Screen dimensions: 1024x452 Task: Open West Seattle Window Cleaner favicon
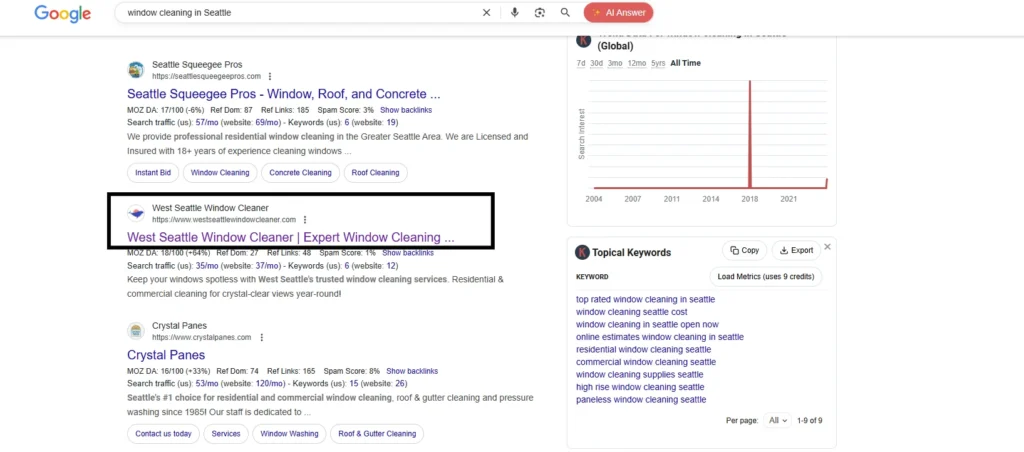pos(136,213)
